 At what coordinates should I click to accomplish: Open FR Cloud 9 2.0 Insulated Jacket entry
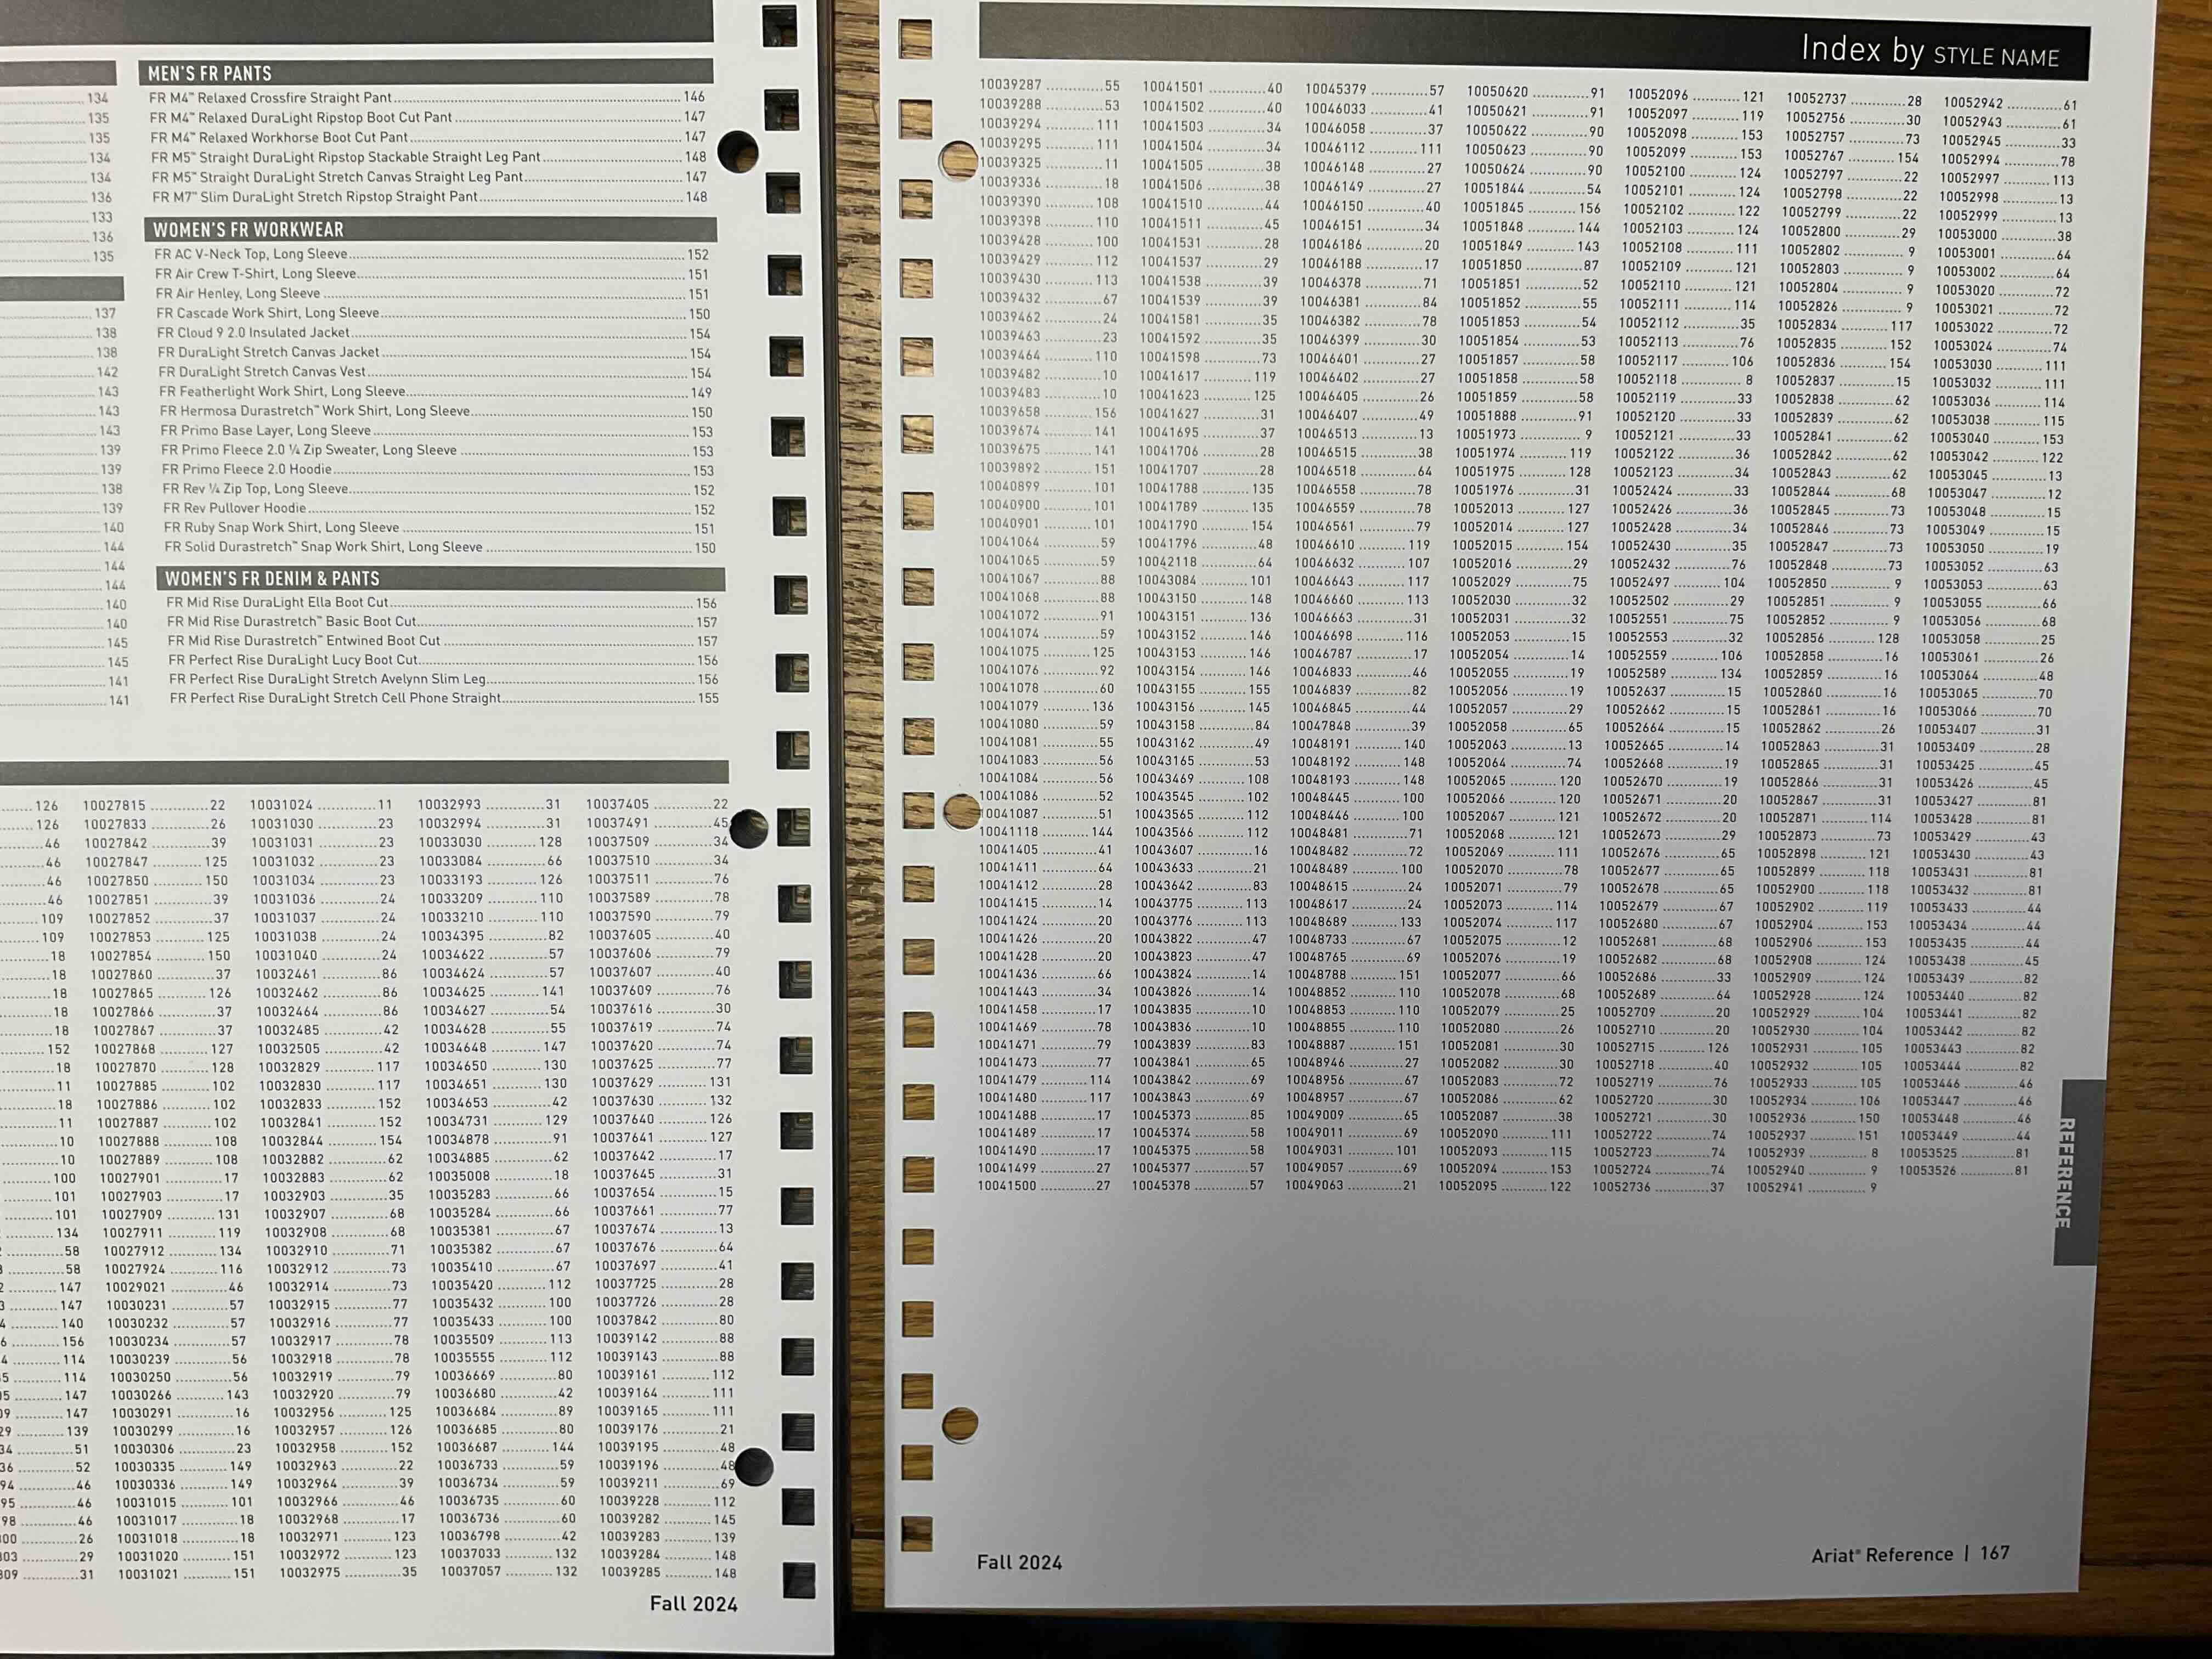click(254, 333)
